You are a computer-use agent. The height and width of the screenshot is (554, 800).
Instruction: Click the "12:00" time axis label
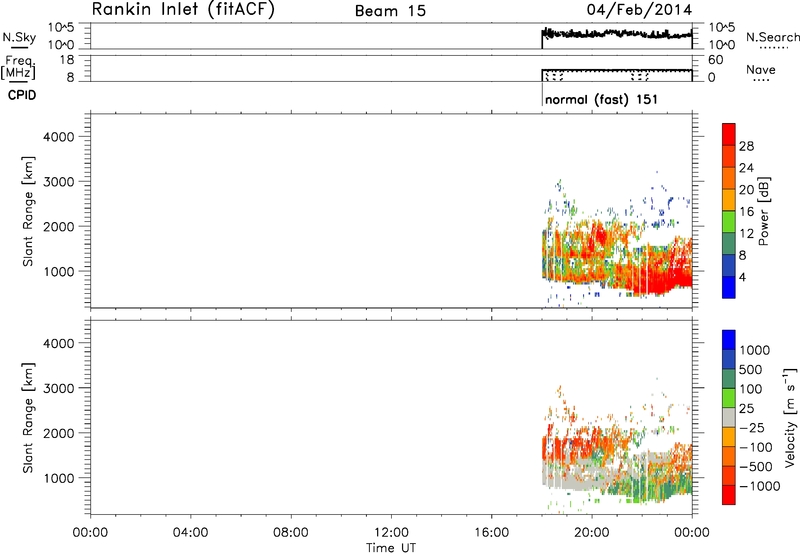pyautogui.click(x=391, y=533)
